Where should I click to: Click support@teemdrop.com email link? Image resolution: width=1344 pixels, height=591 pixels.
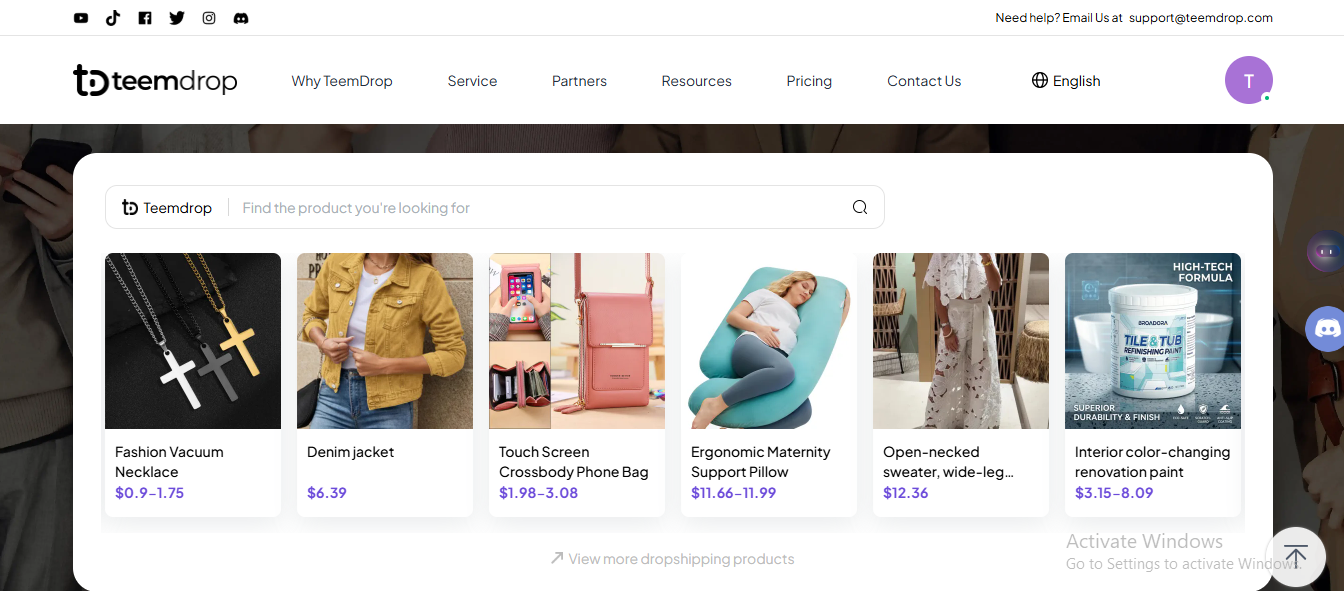(x=1201, y=18)
